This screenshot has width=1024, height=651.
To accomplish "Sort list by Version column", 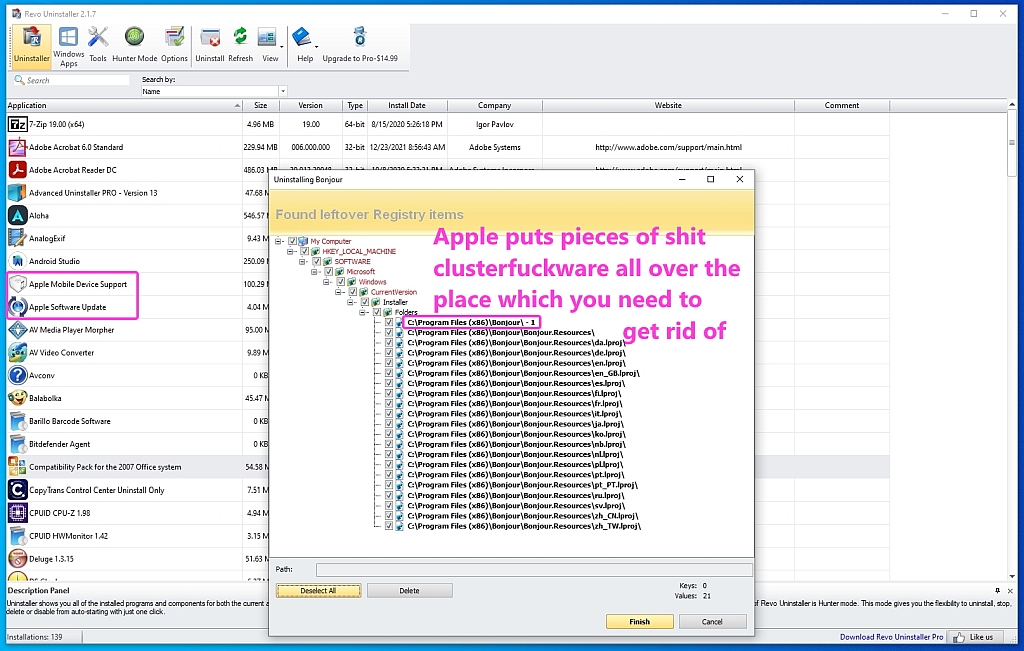I will pyautogui.click(x=310, y=105).
